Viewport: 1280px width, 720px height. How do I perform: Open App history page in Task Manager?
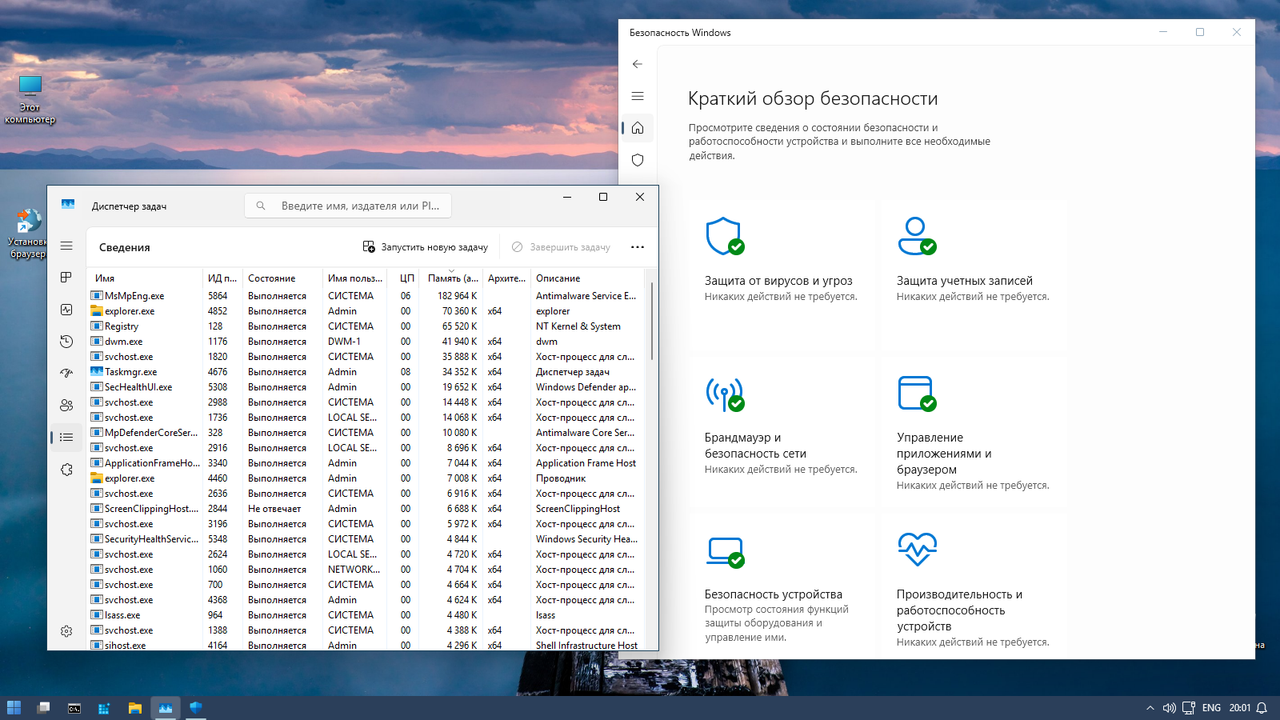click(66, 342)
